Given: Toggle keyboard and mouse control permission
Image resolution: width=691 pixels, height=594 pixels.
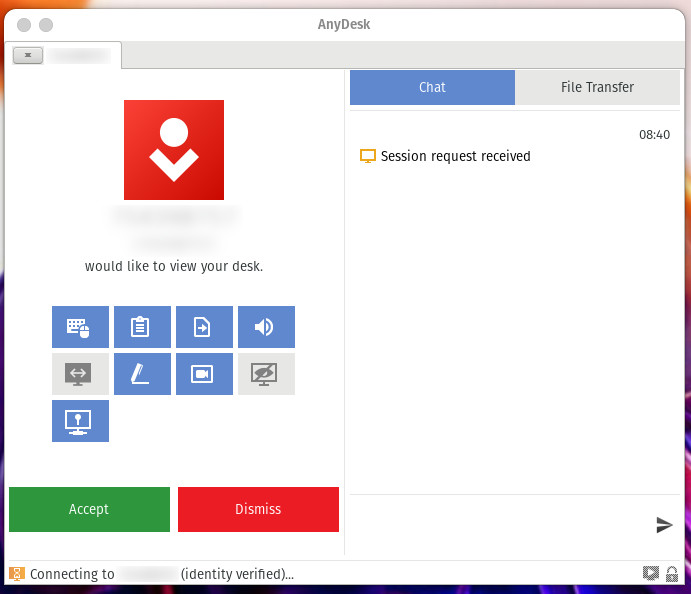Looking at the screenshot, I should click(80, 327).
